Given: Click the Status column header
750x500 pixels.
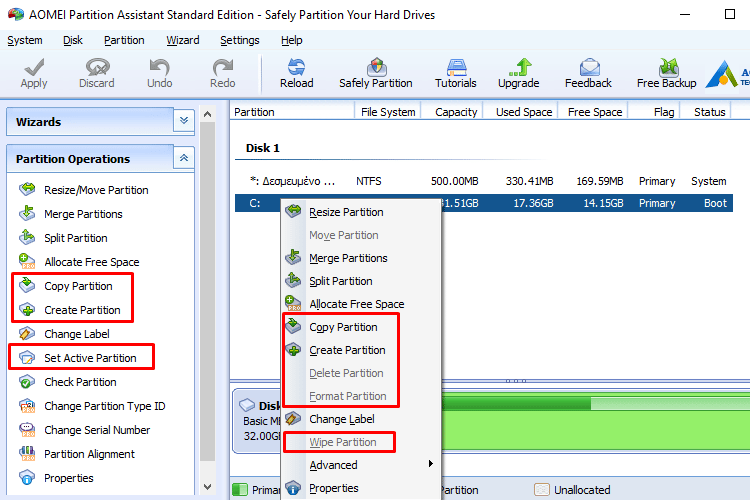Looking at the screenshot, I should click(x=705, y=112).
